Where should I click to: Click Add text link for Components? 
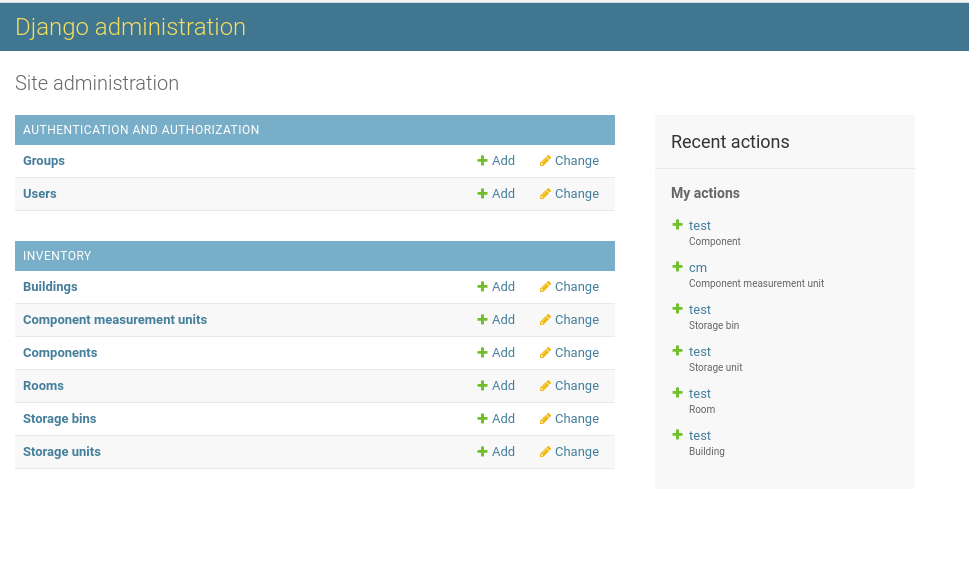click(503, 352)
